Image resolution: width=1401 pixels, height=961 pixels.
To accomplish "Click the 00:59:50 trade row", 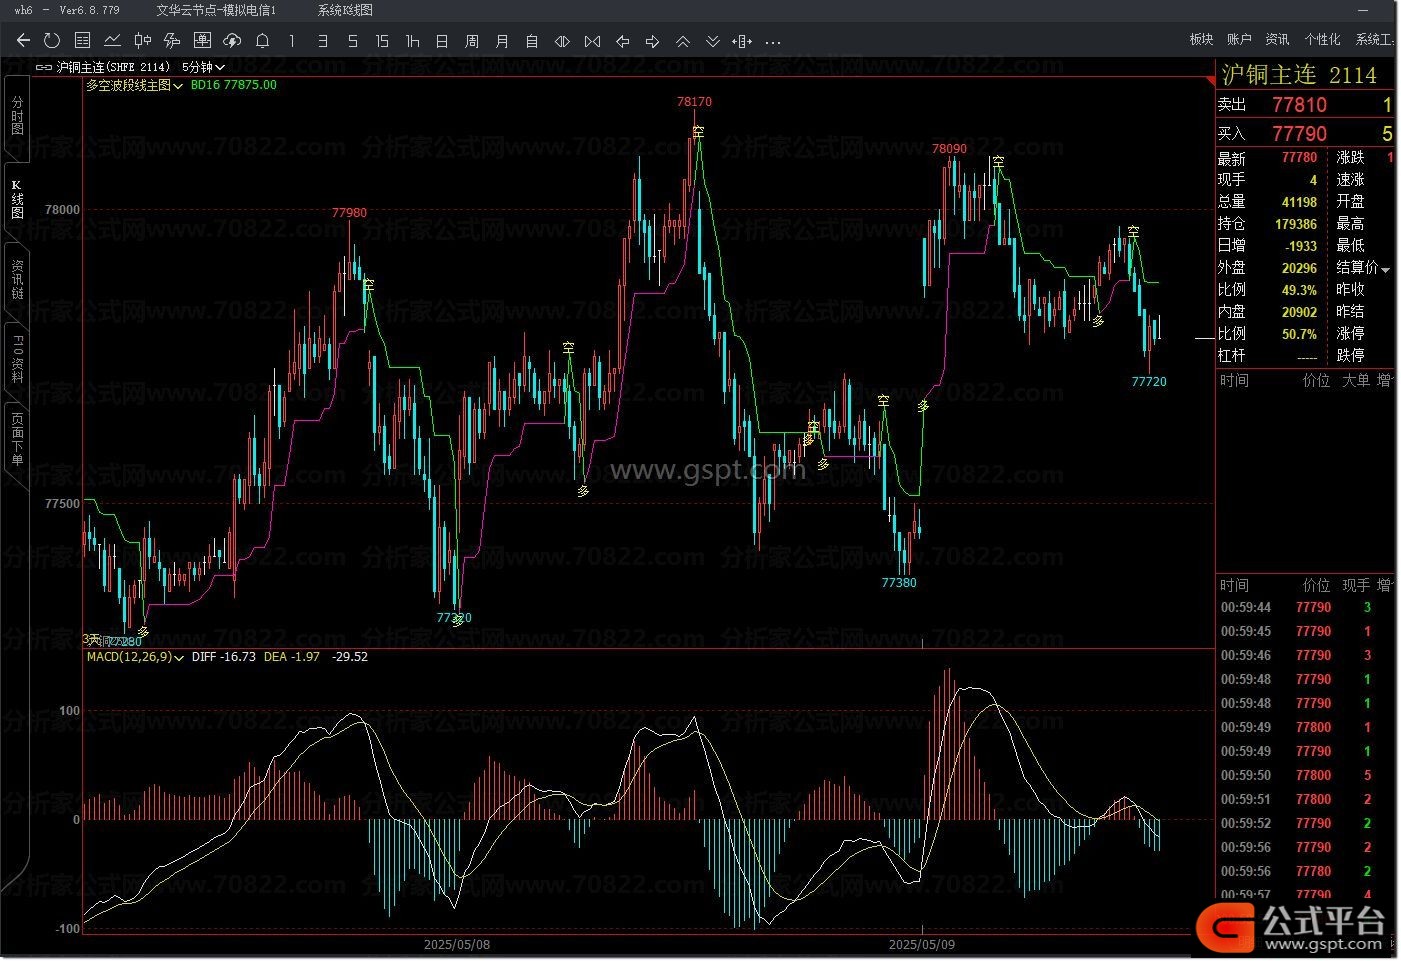I will click(1305, 775).
